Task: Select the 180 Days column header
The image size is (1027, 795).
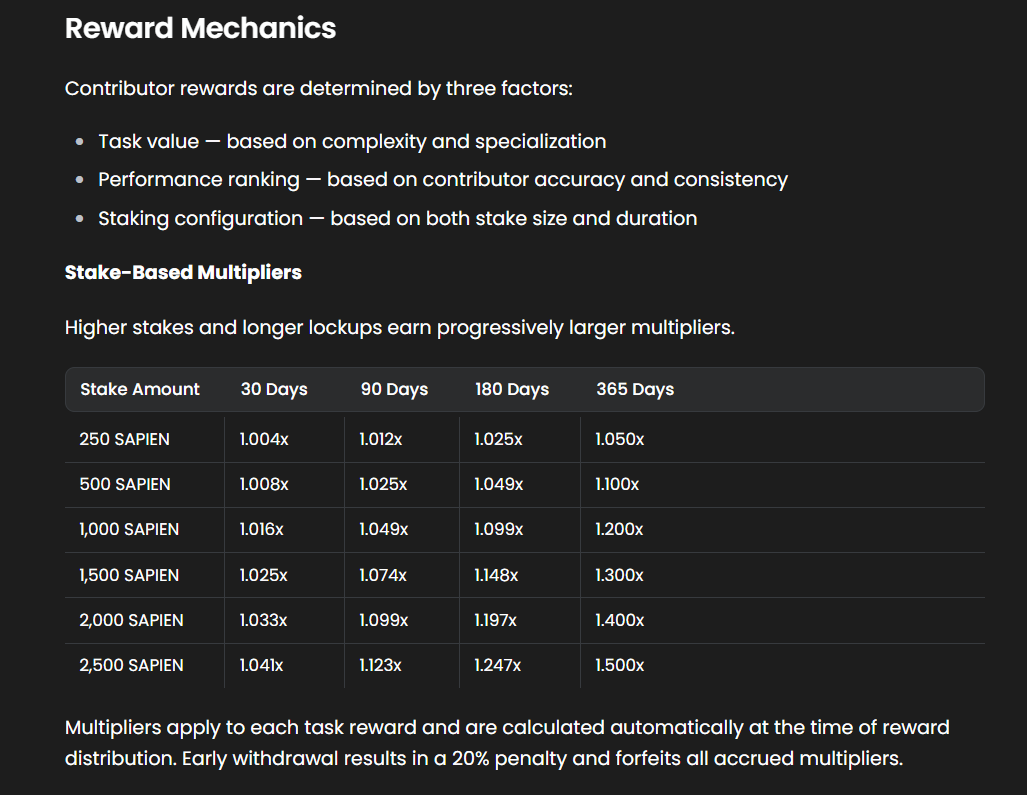Action: click(511, 389)
